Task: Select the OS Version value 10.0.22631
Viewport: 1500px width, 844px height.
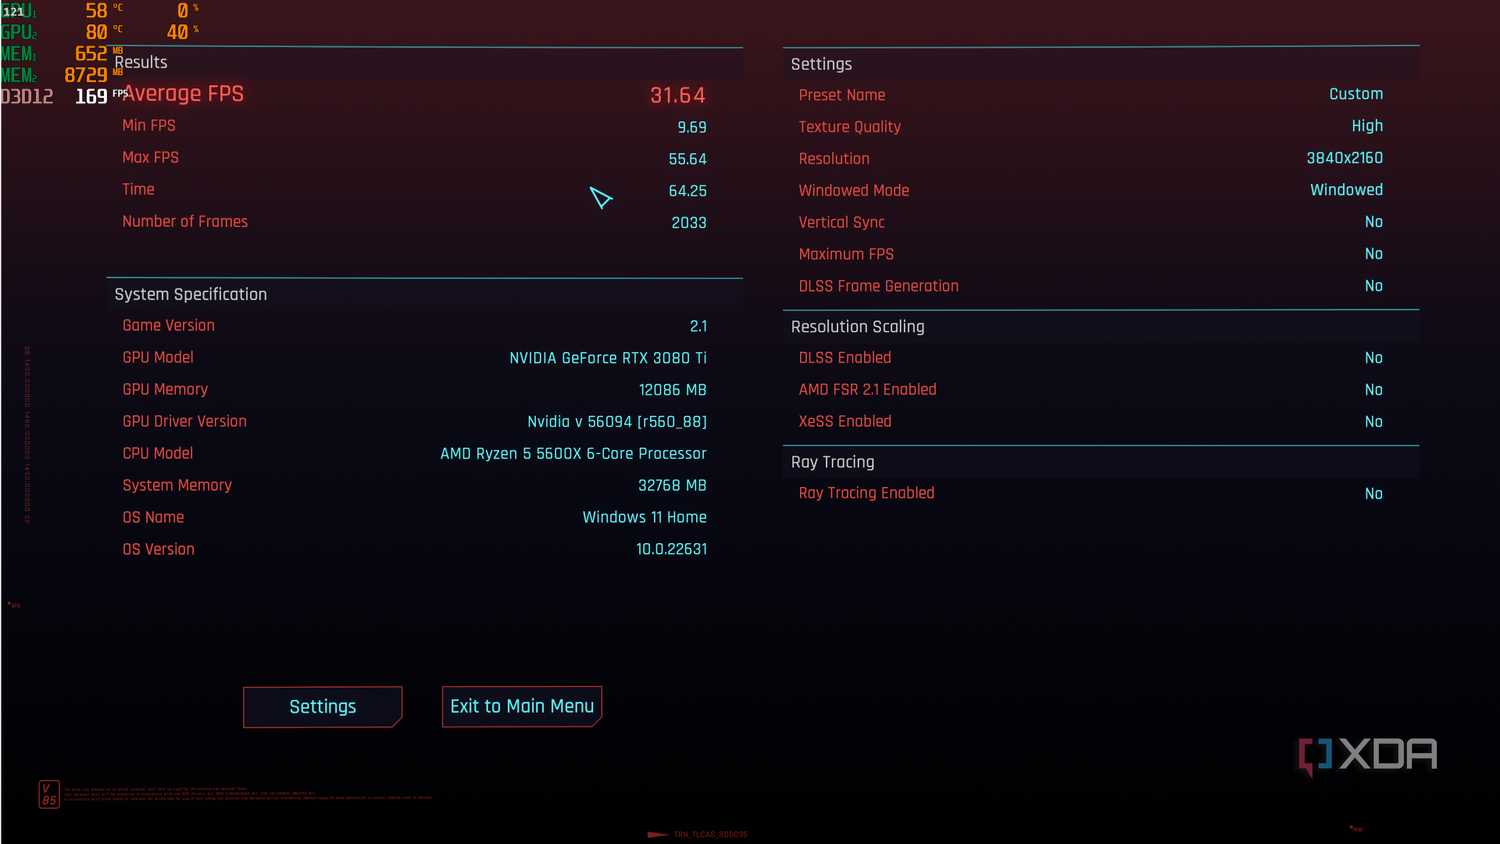Action: [x=672, y=550]
